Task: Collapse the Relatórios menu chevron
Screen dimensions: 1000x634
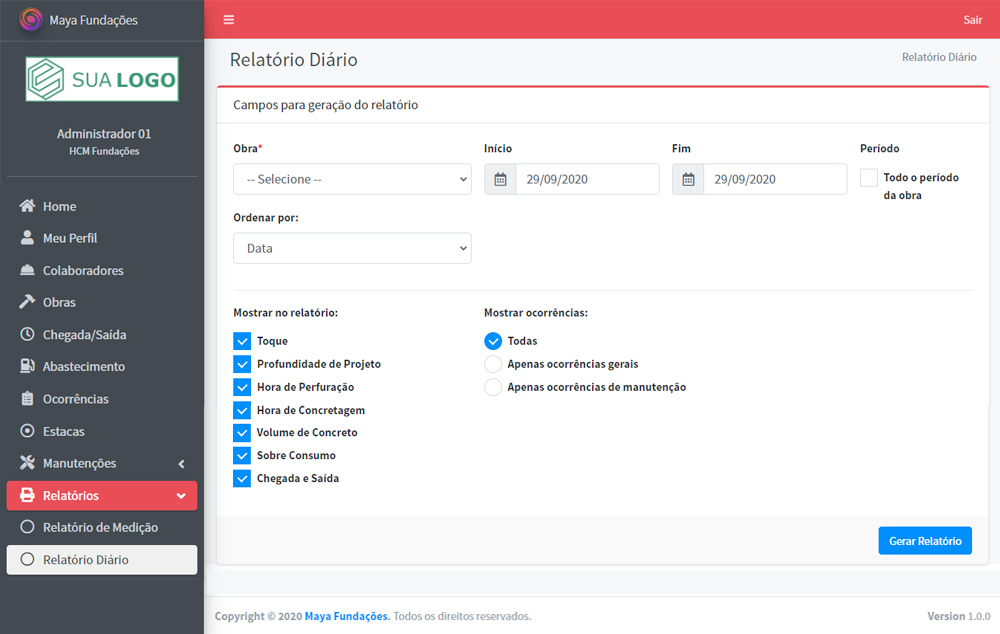Action: click(181, 496)
